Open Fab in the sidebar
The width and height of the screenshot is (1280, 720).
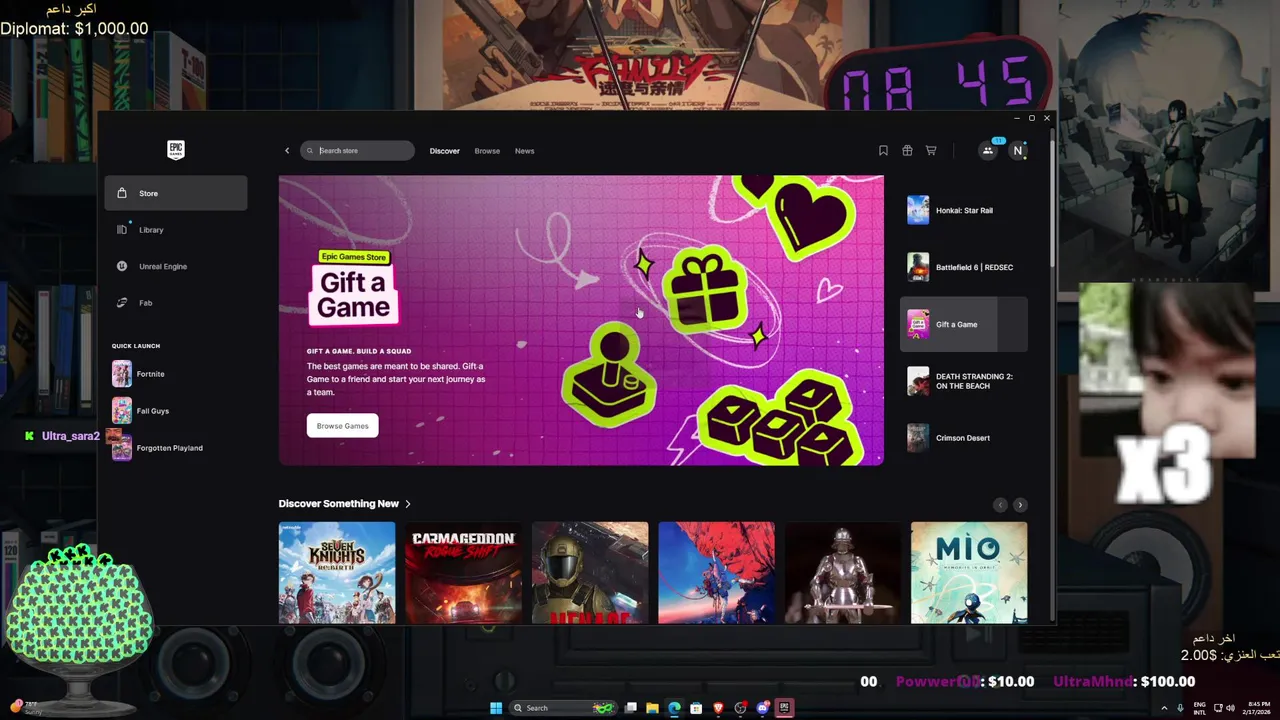(x=176, y=303)
